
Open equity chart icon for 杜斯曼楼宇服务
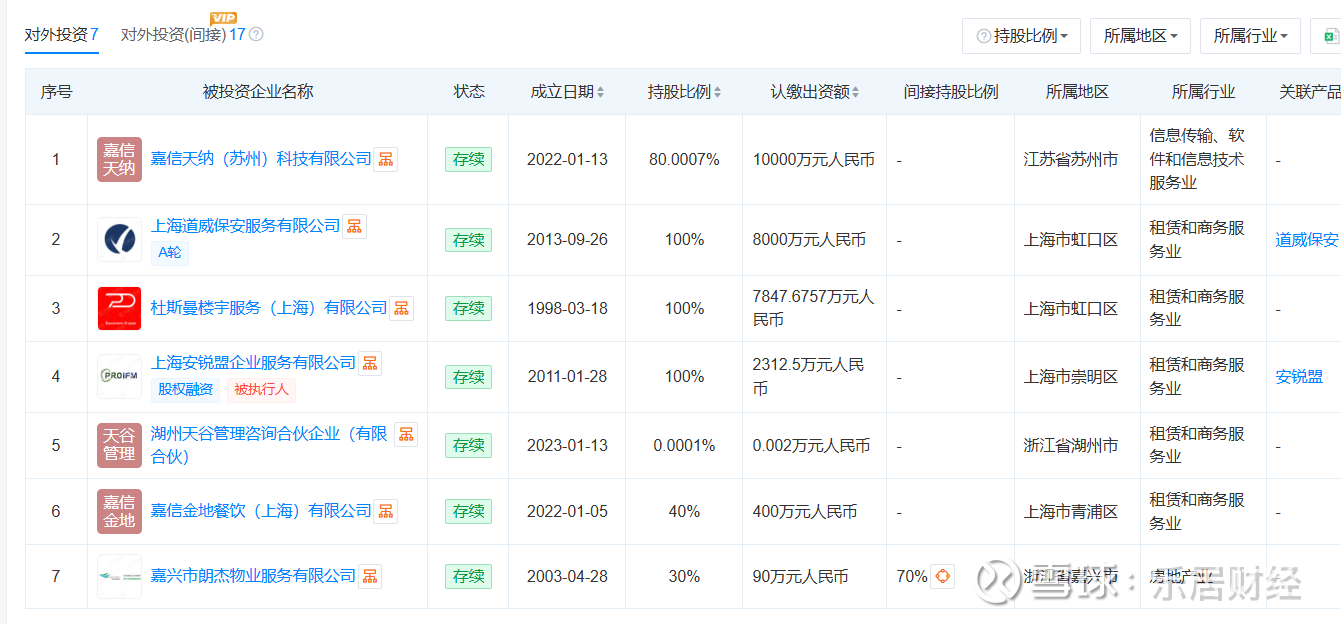(401, 308)
